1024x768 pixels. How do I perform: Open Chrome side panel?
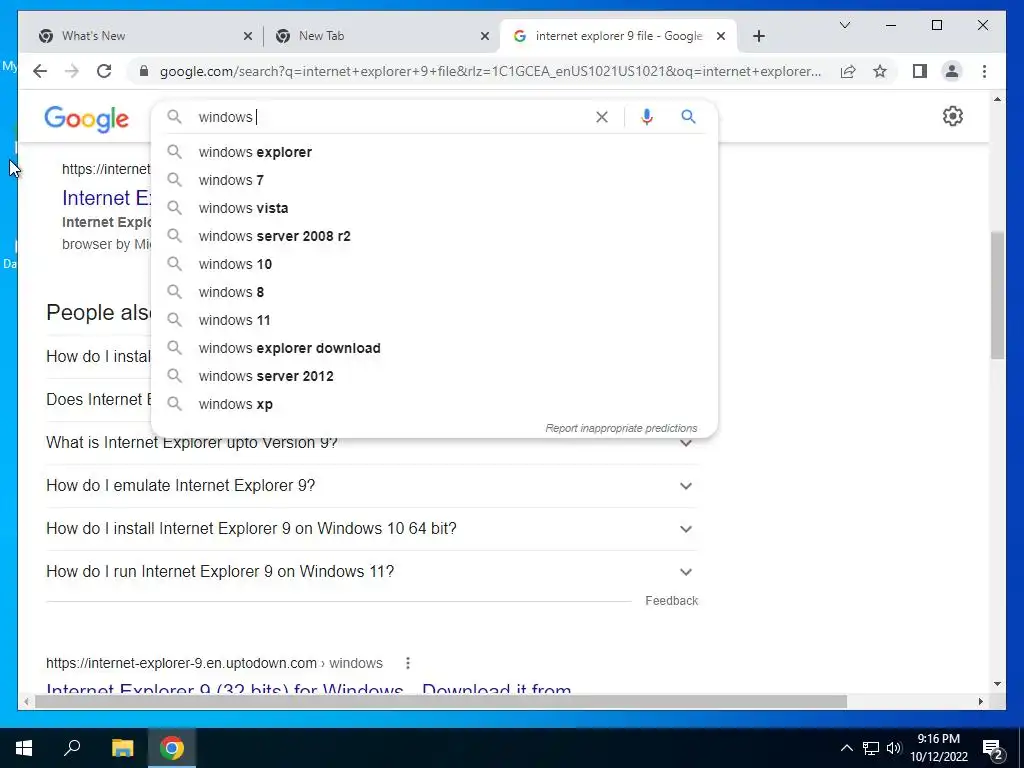point(920,71)
